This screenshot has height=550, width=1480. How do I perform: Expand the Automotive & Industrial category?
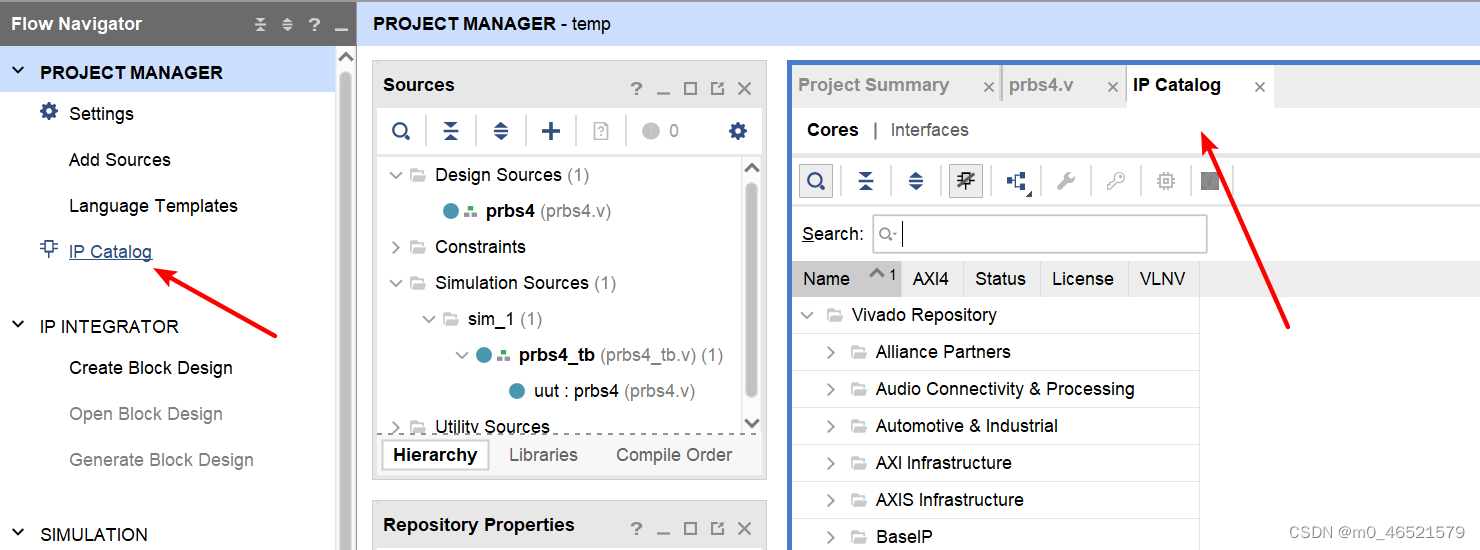tap(831, 426)
